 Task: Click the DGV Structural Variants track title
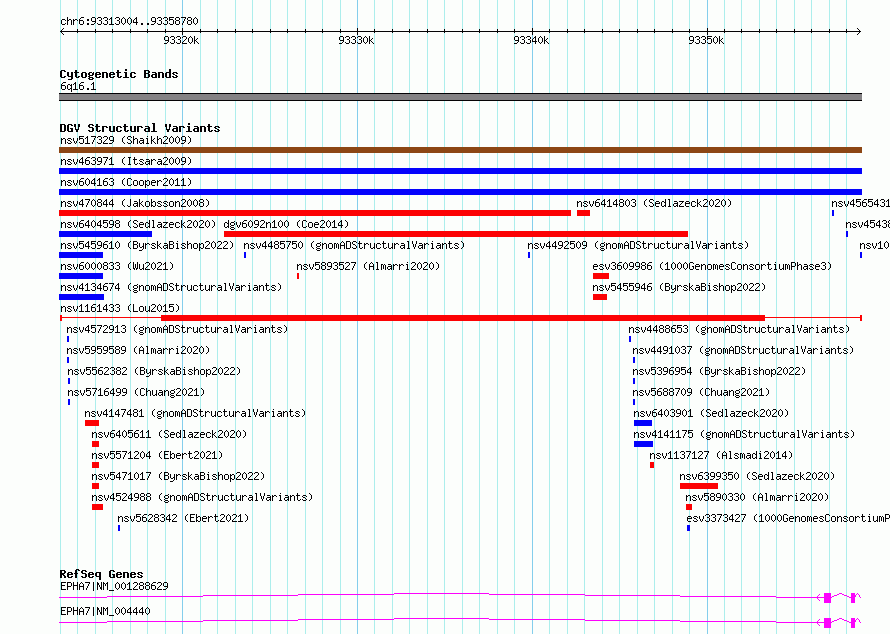[x=140, y=128]
